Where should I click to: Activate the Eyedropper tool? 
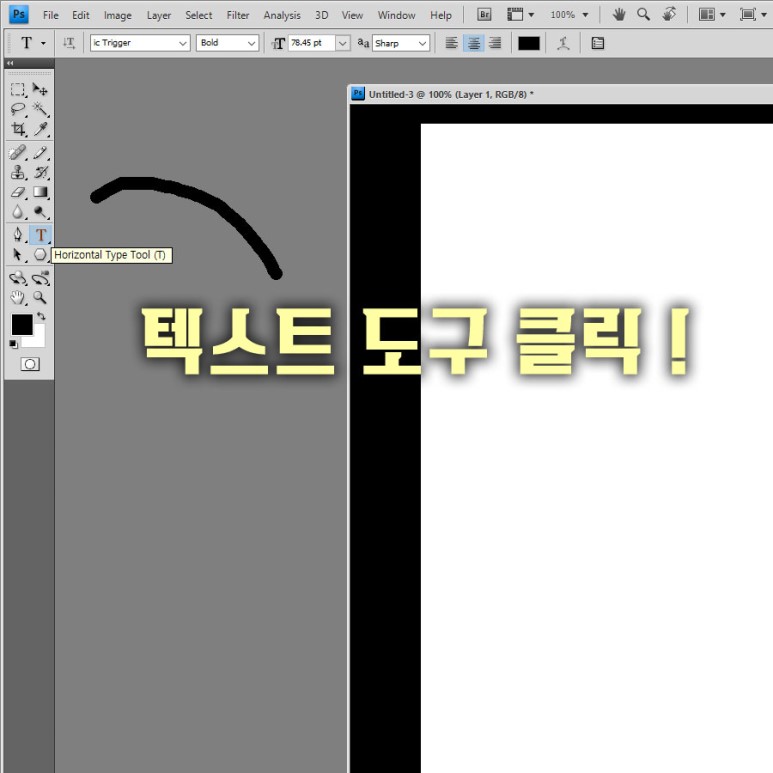pos(41,130)
